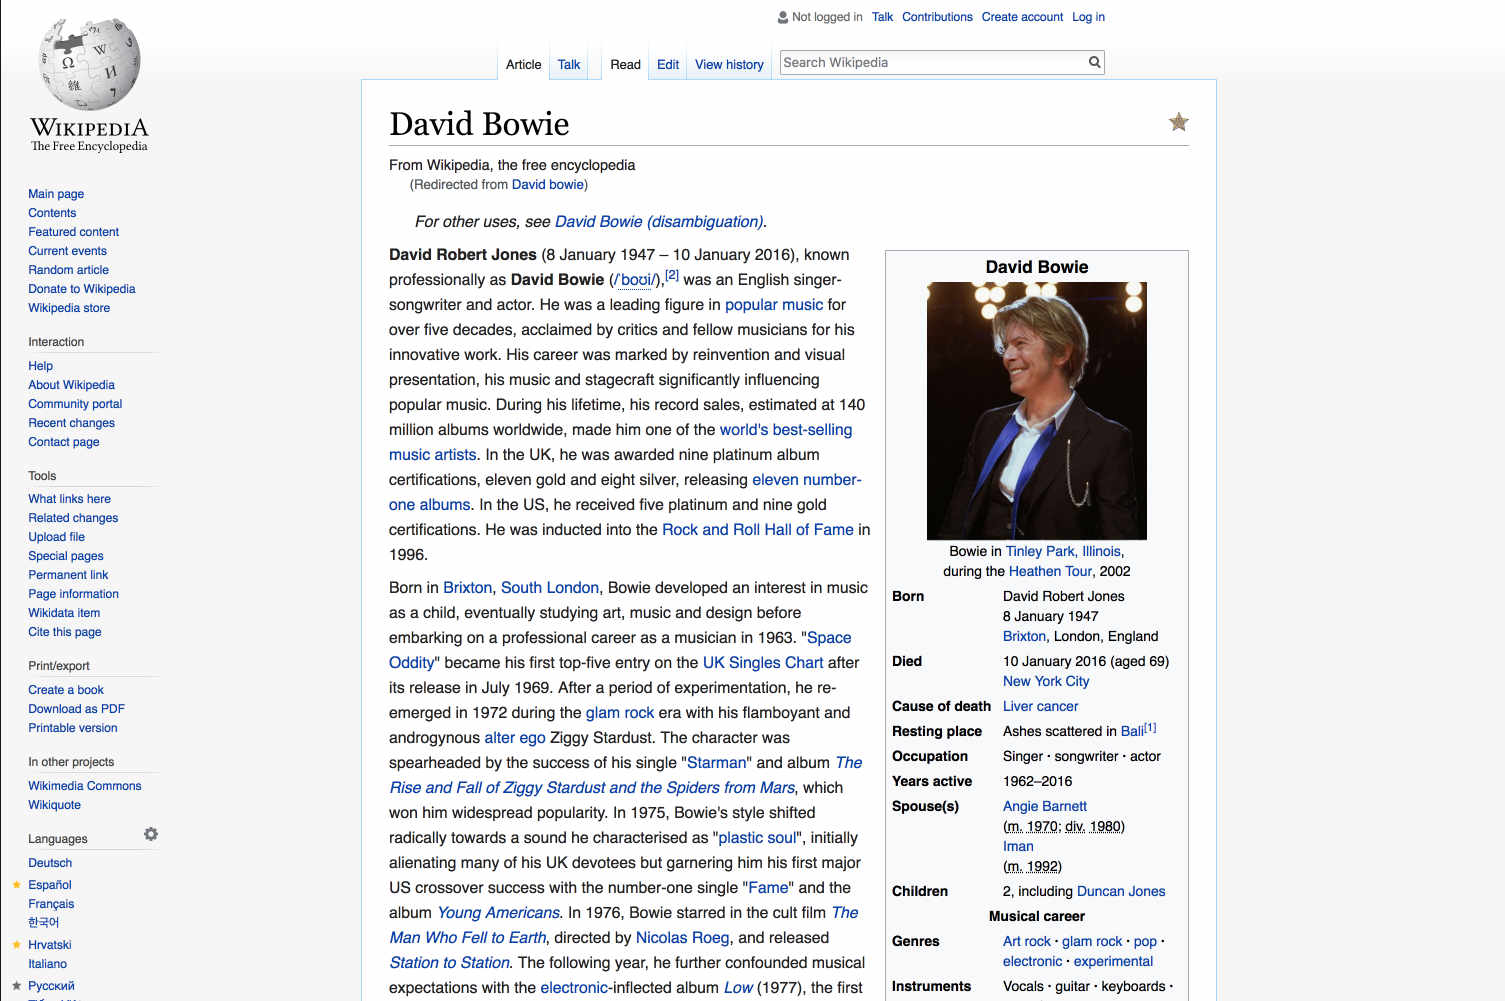Screen dimensions: 1505x1001
Task: Open Page information
Action: pos(73,594)
